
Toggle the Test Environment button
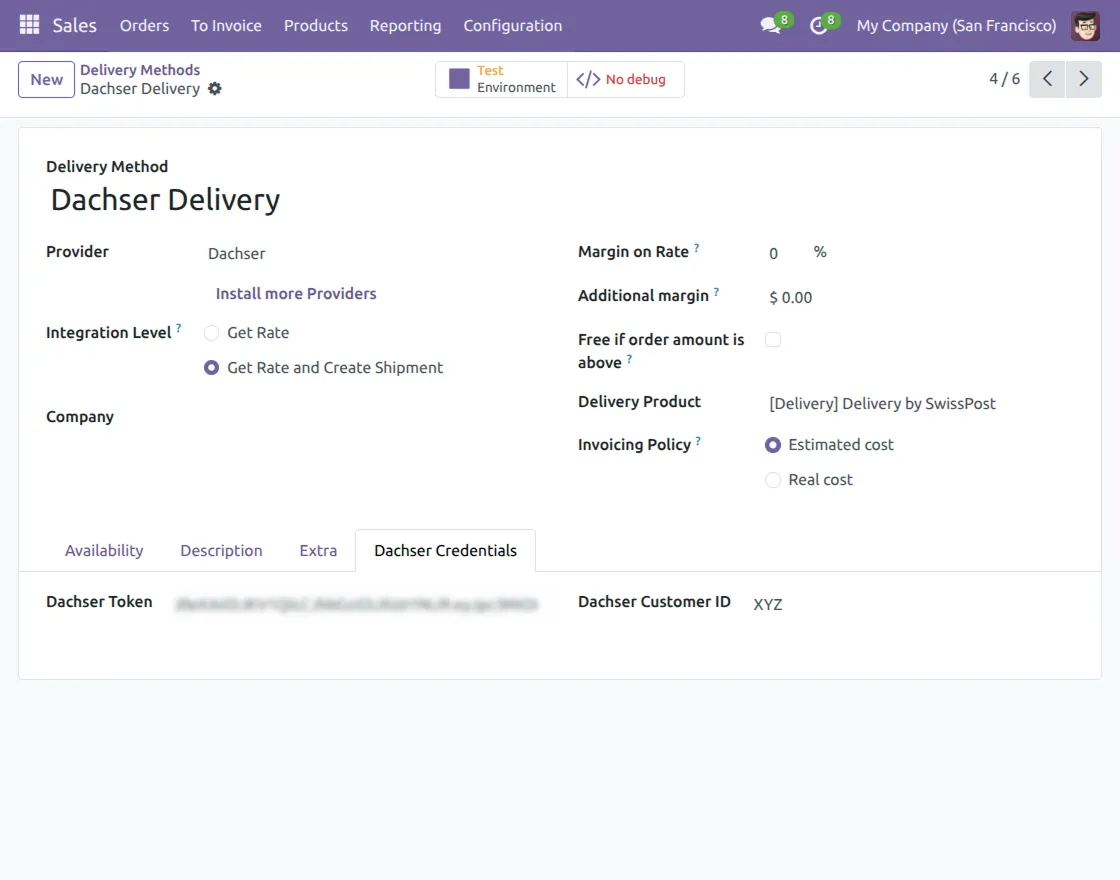tap(501, 79)
